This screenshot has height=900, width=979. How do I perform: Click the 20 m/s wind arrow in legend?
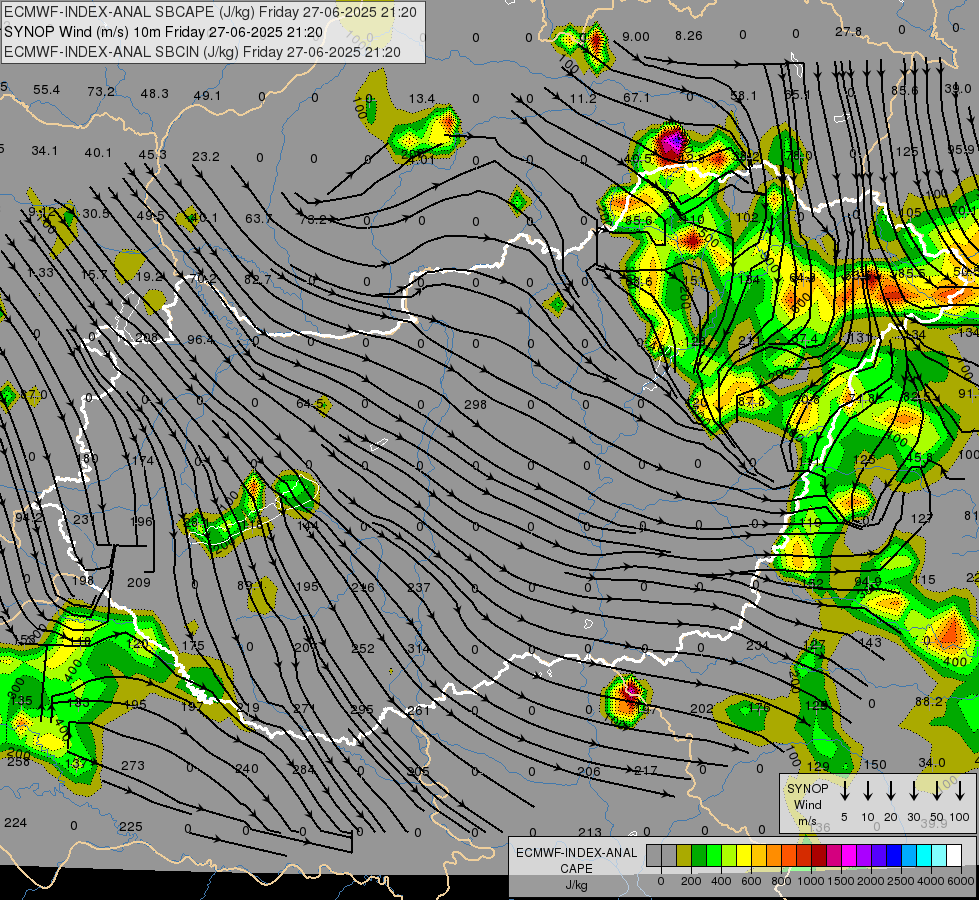891,791
